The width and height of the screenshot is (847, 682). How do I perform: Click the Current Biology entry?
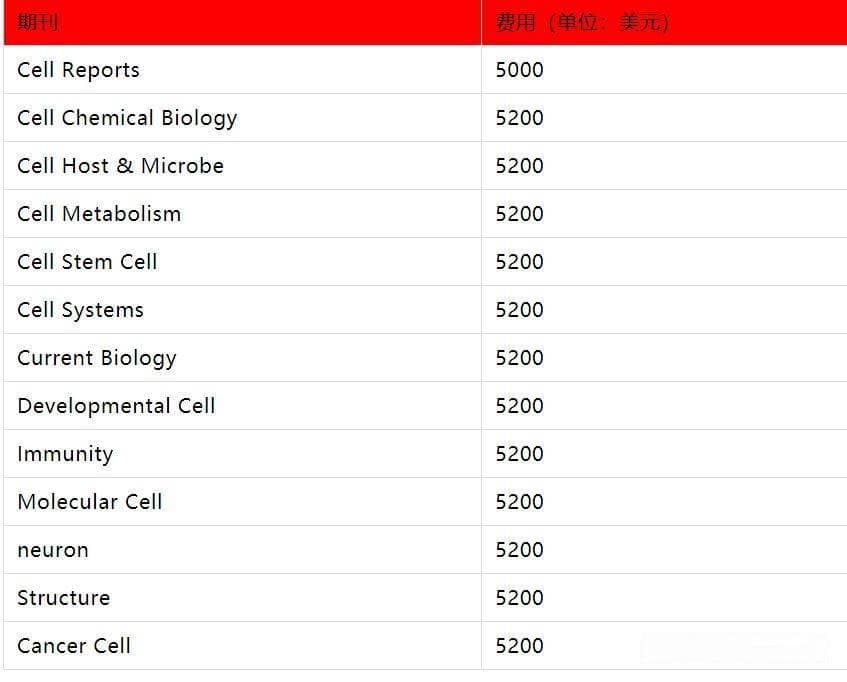(x=97, y=358)
